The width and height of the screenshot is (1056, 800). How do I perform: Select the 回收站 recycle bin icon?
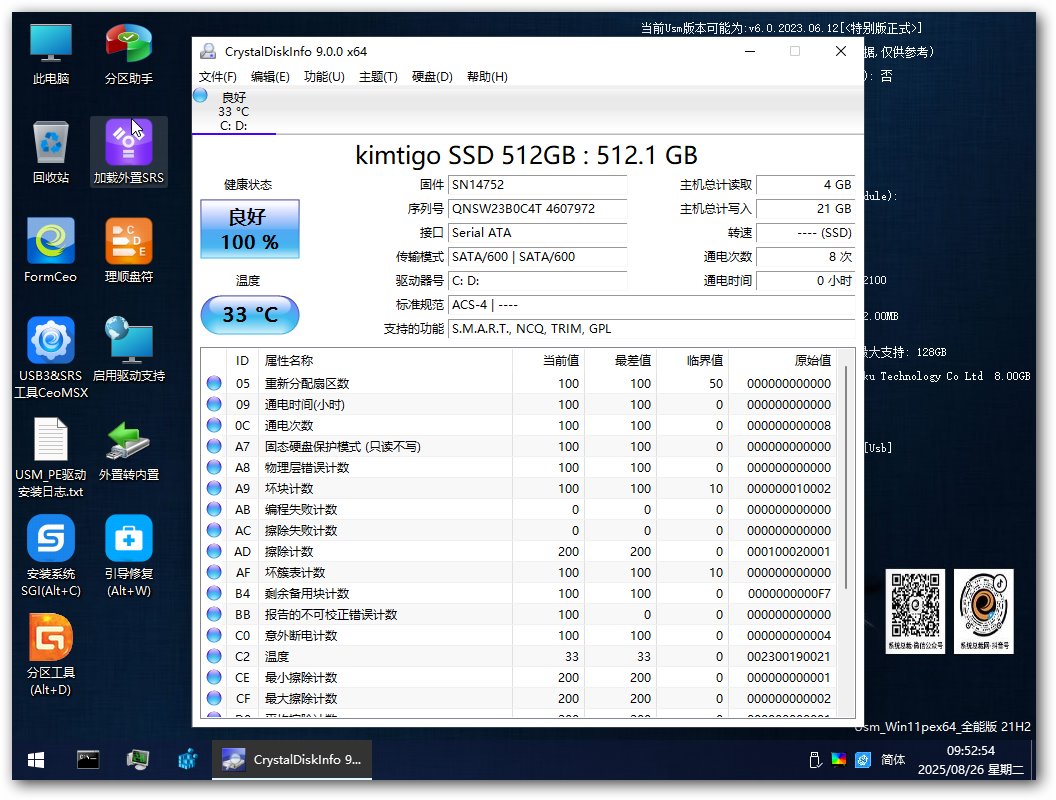51,153
